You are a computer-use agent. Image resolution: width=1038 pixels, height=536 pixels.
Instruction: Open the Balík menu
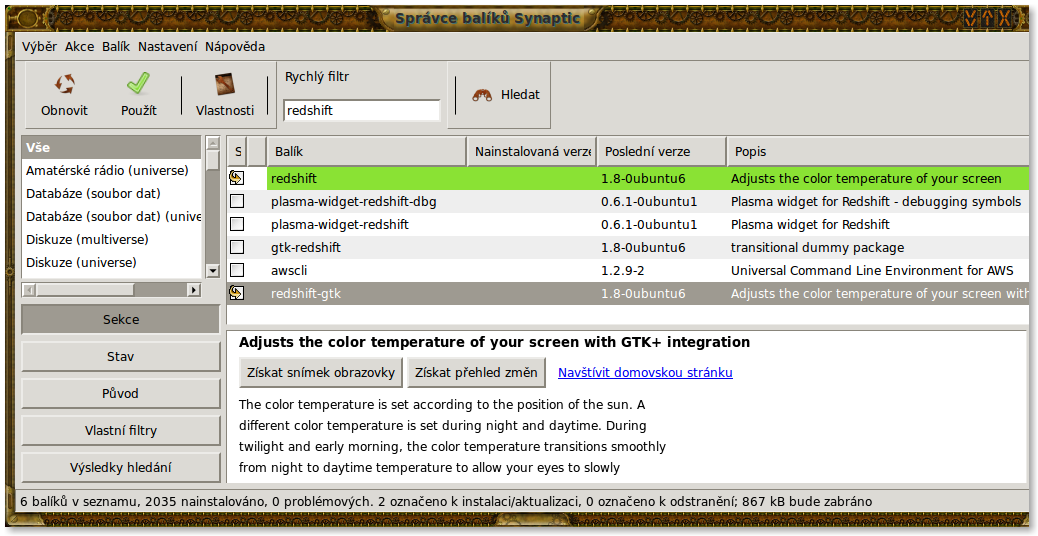[116, 46]
